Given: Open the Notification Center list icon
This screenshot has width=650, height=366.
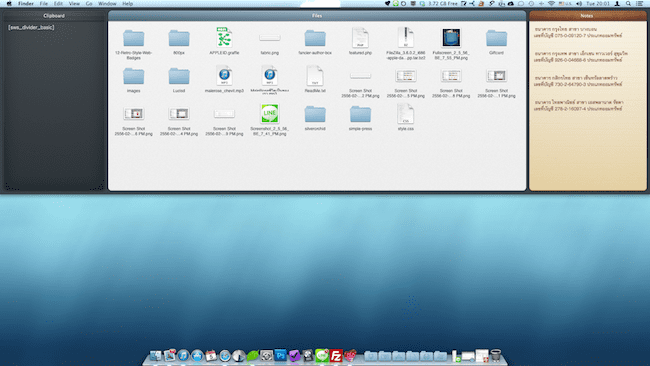Looking at the screenshot, I should pos(640,4).
